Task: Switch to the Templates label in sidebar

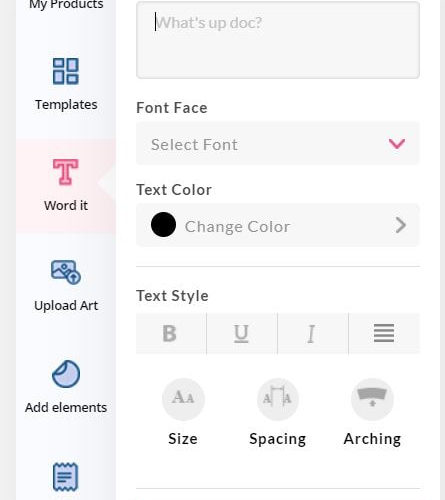Action: [66, 105]
